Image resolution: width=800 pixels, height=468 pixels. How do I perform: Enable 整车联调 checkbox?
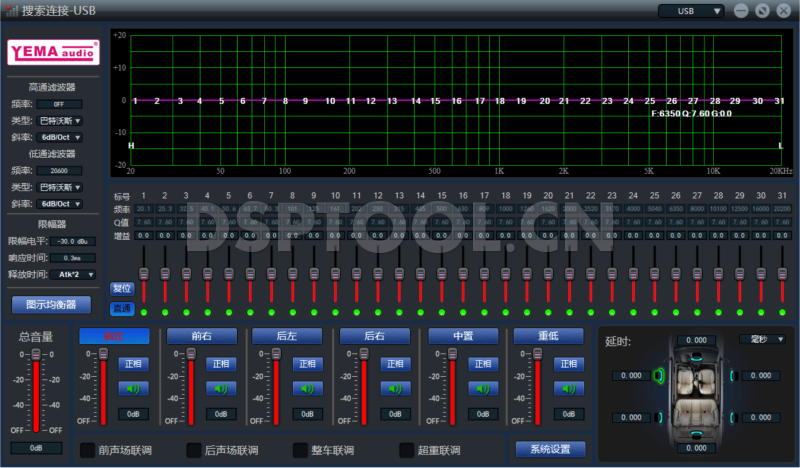301,450
